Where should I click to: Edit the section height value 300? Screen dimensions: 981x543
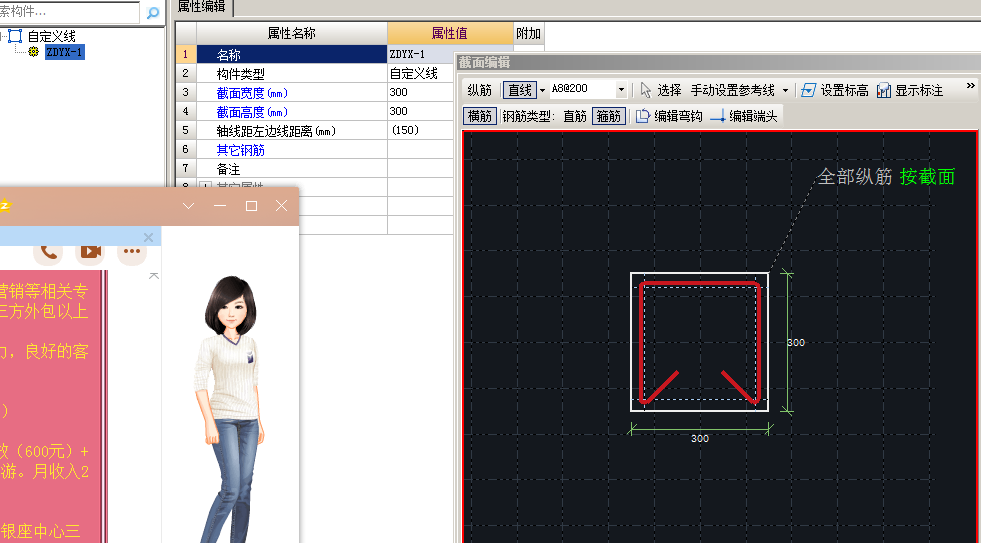pyautogui.click(x=420, y=111)
